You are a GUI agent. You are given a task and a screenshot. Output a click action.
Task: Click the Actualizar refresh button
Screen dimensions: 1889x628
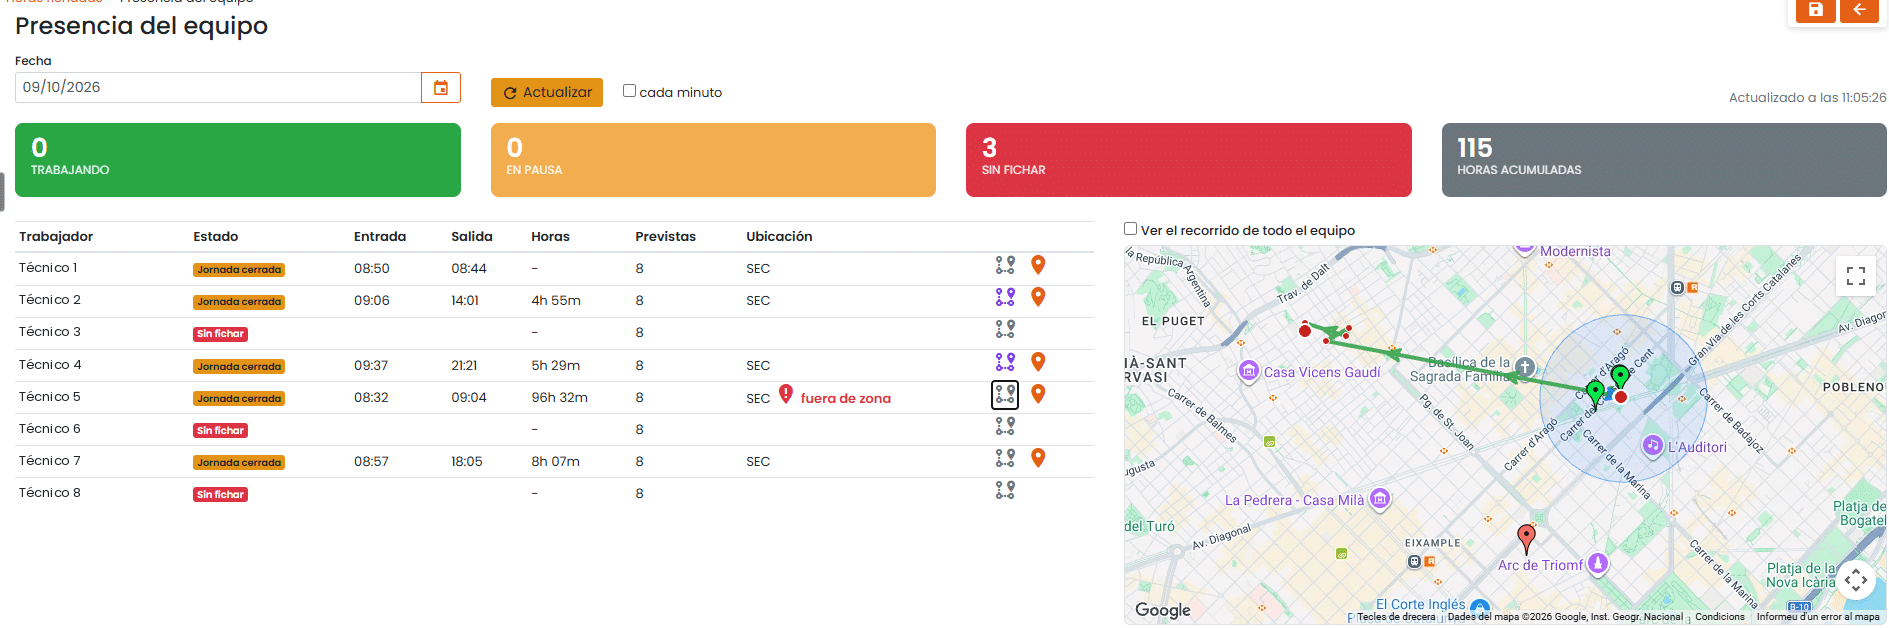(547, 92)
